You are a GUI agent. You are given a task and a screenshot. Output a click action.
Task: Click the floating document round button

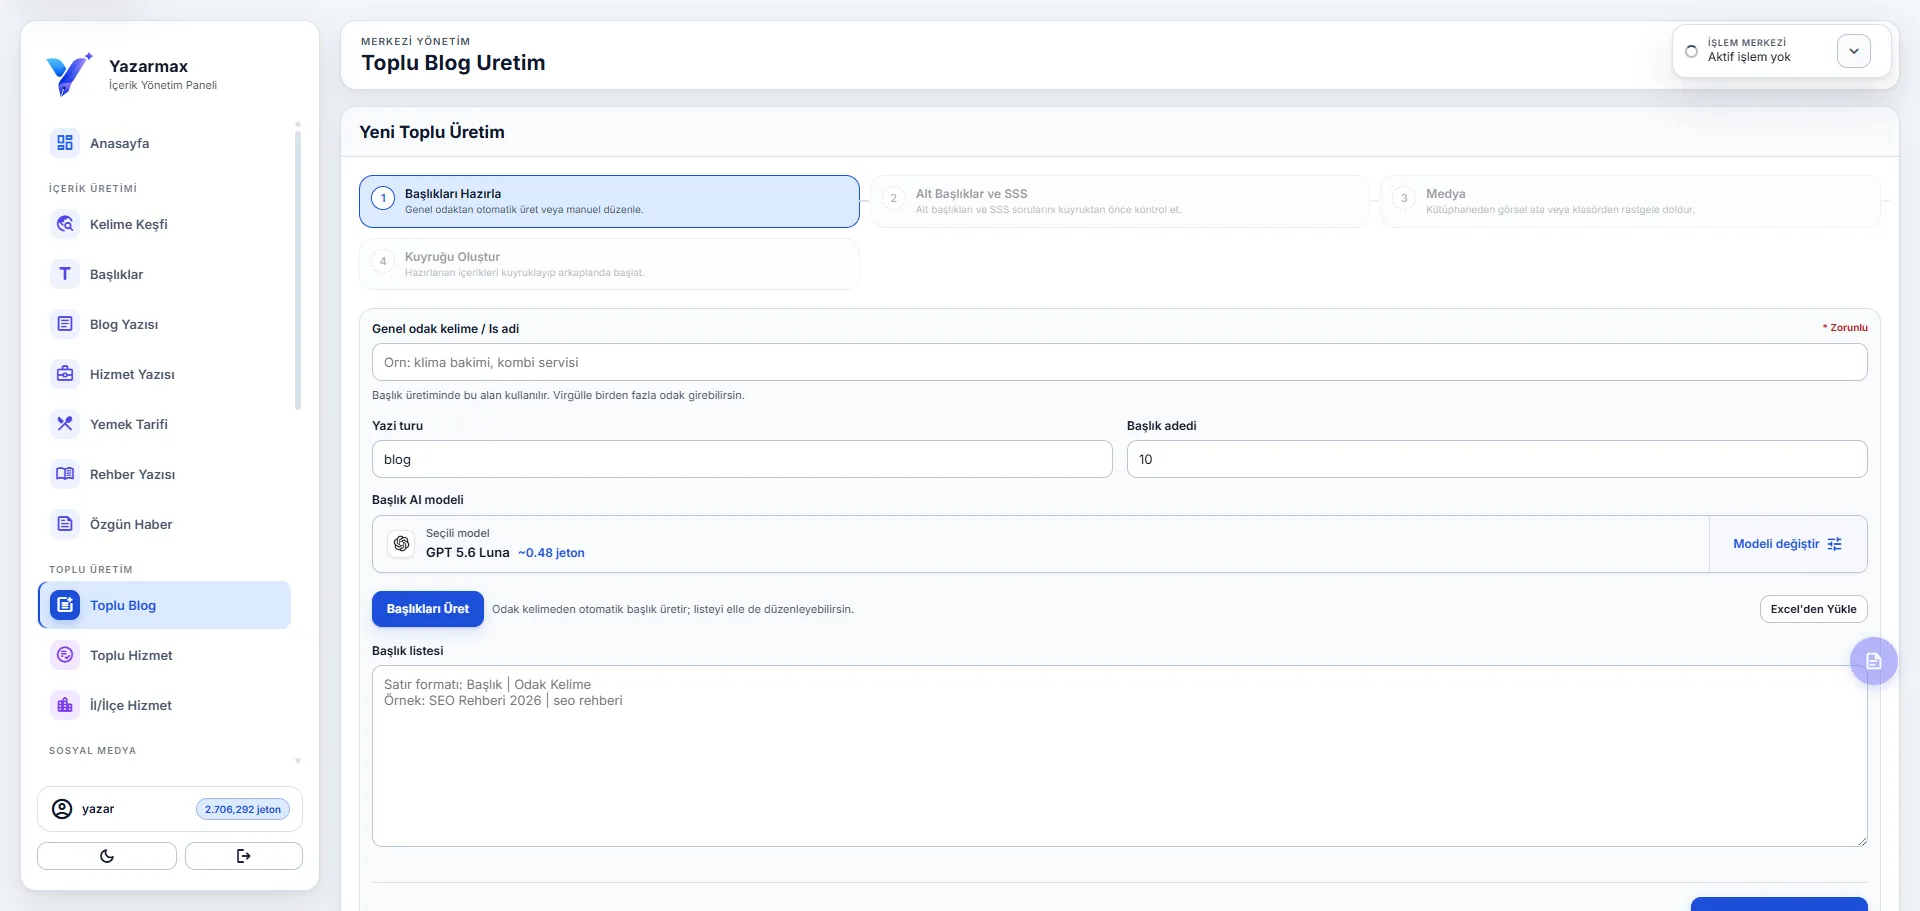pyautogui.click(x=1874, y=661)
